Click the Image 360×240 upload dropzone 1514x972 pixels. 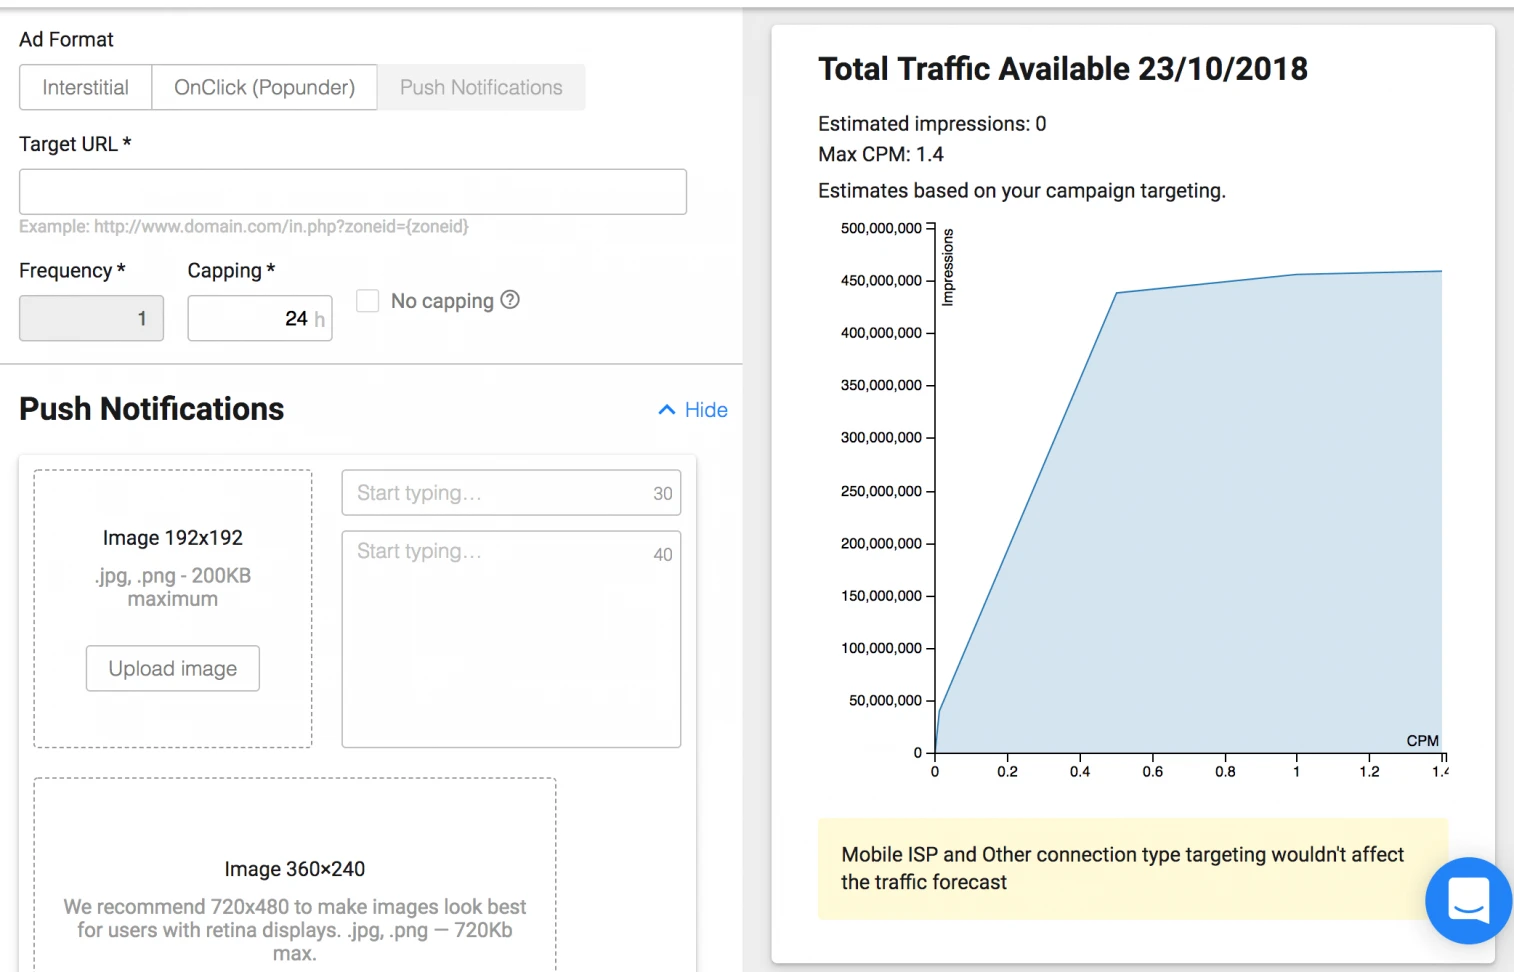(295, 875)
